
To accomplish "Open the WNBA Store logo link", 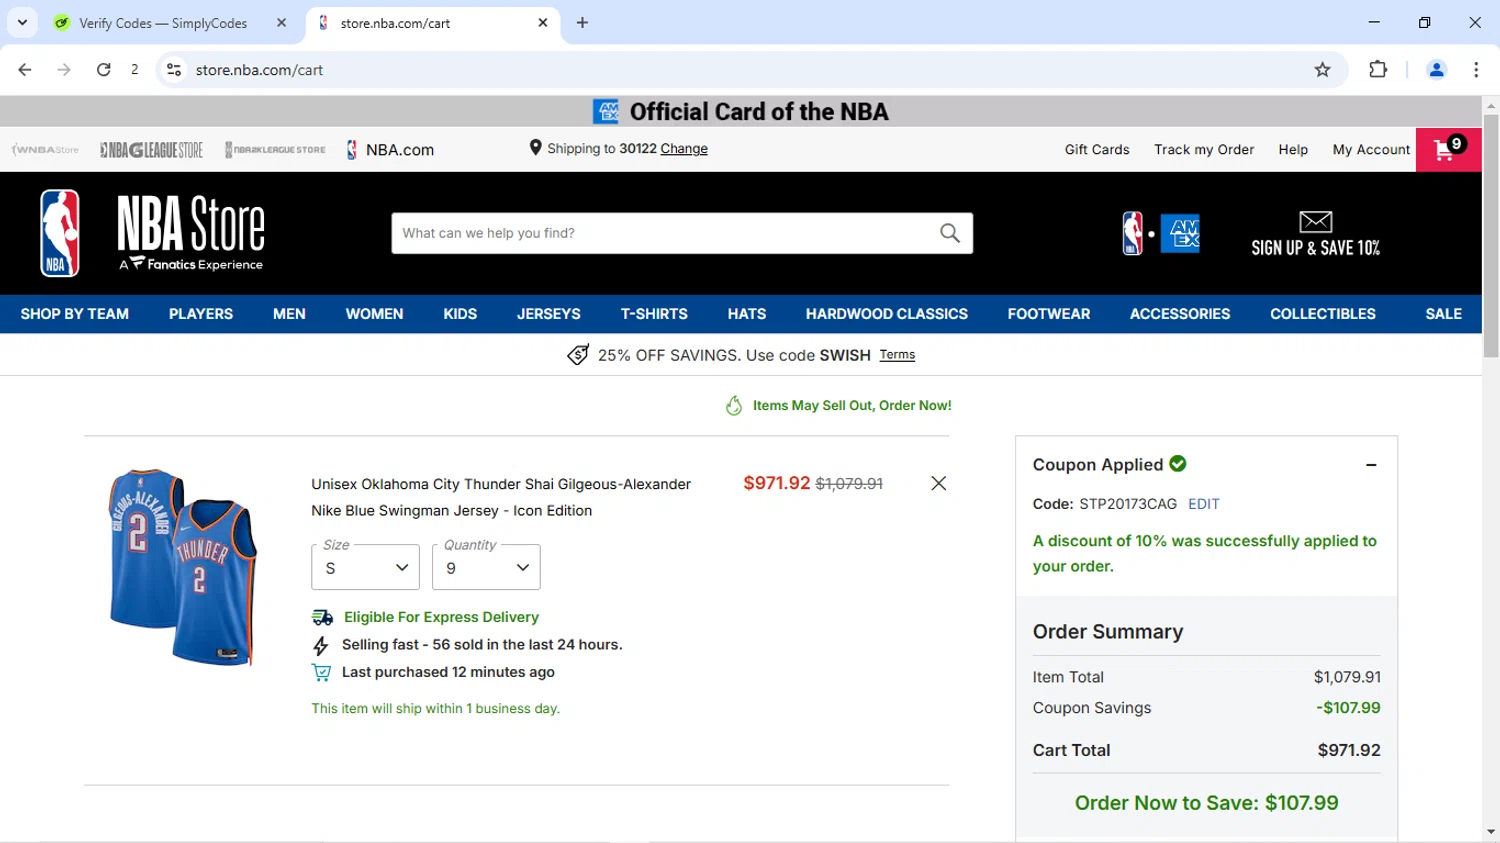I will pyautogui.click(x=45, y=150).
